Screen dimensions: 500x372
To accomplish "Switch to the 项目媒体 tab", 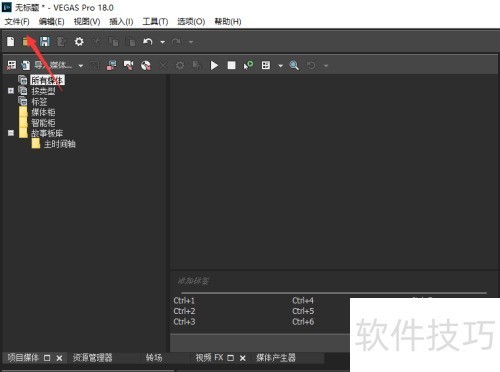I will pos(23,358).
